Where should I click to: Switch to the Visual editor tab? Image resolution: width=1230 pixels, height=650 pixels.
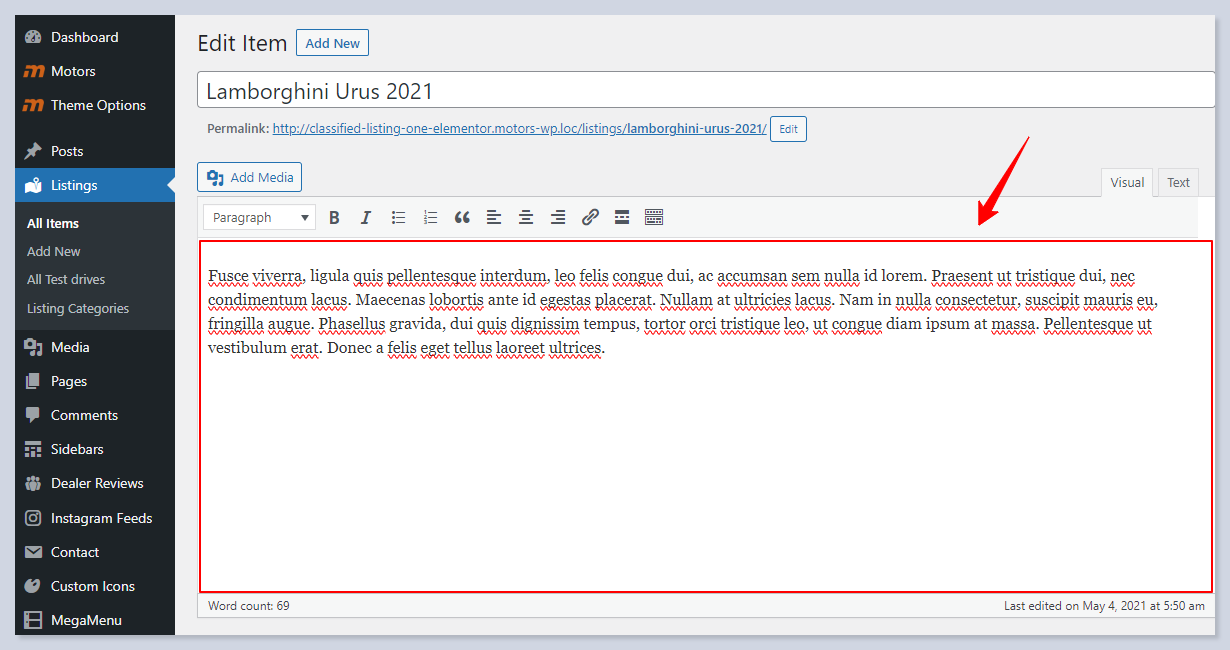pyautogui.click(x=1127, y=182)
